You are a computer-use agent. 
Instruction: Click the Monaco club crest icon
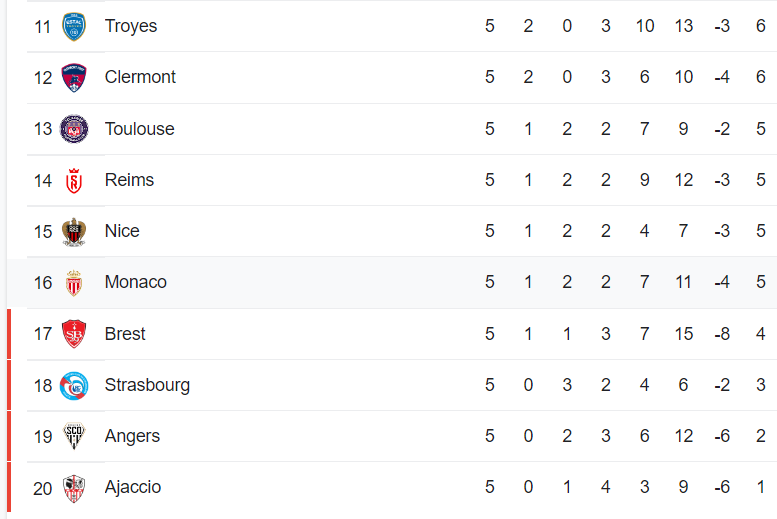74,283
